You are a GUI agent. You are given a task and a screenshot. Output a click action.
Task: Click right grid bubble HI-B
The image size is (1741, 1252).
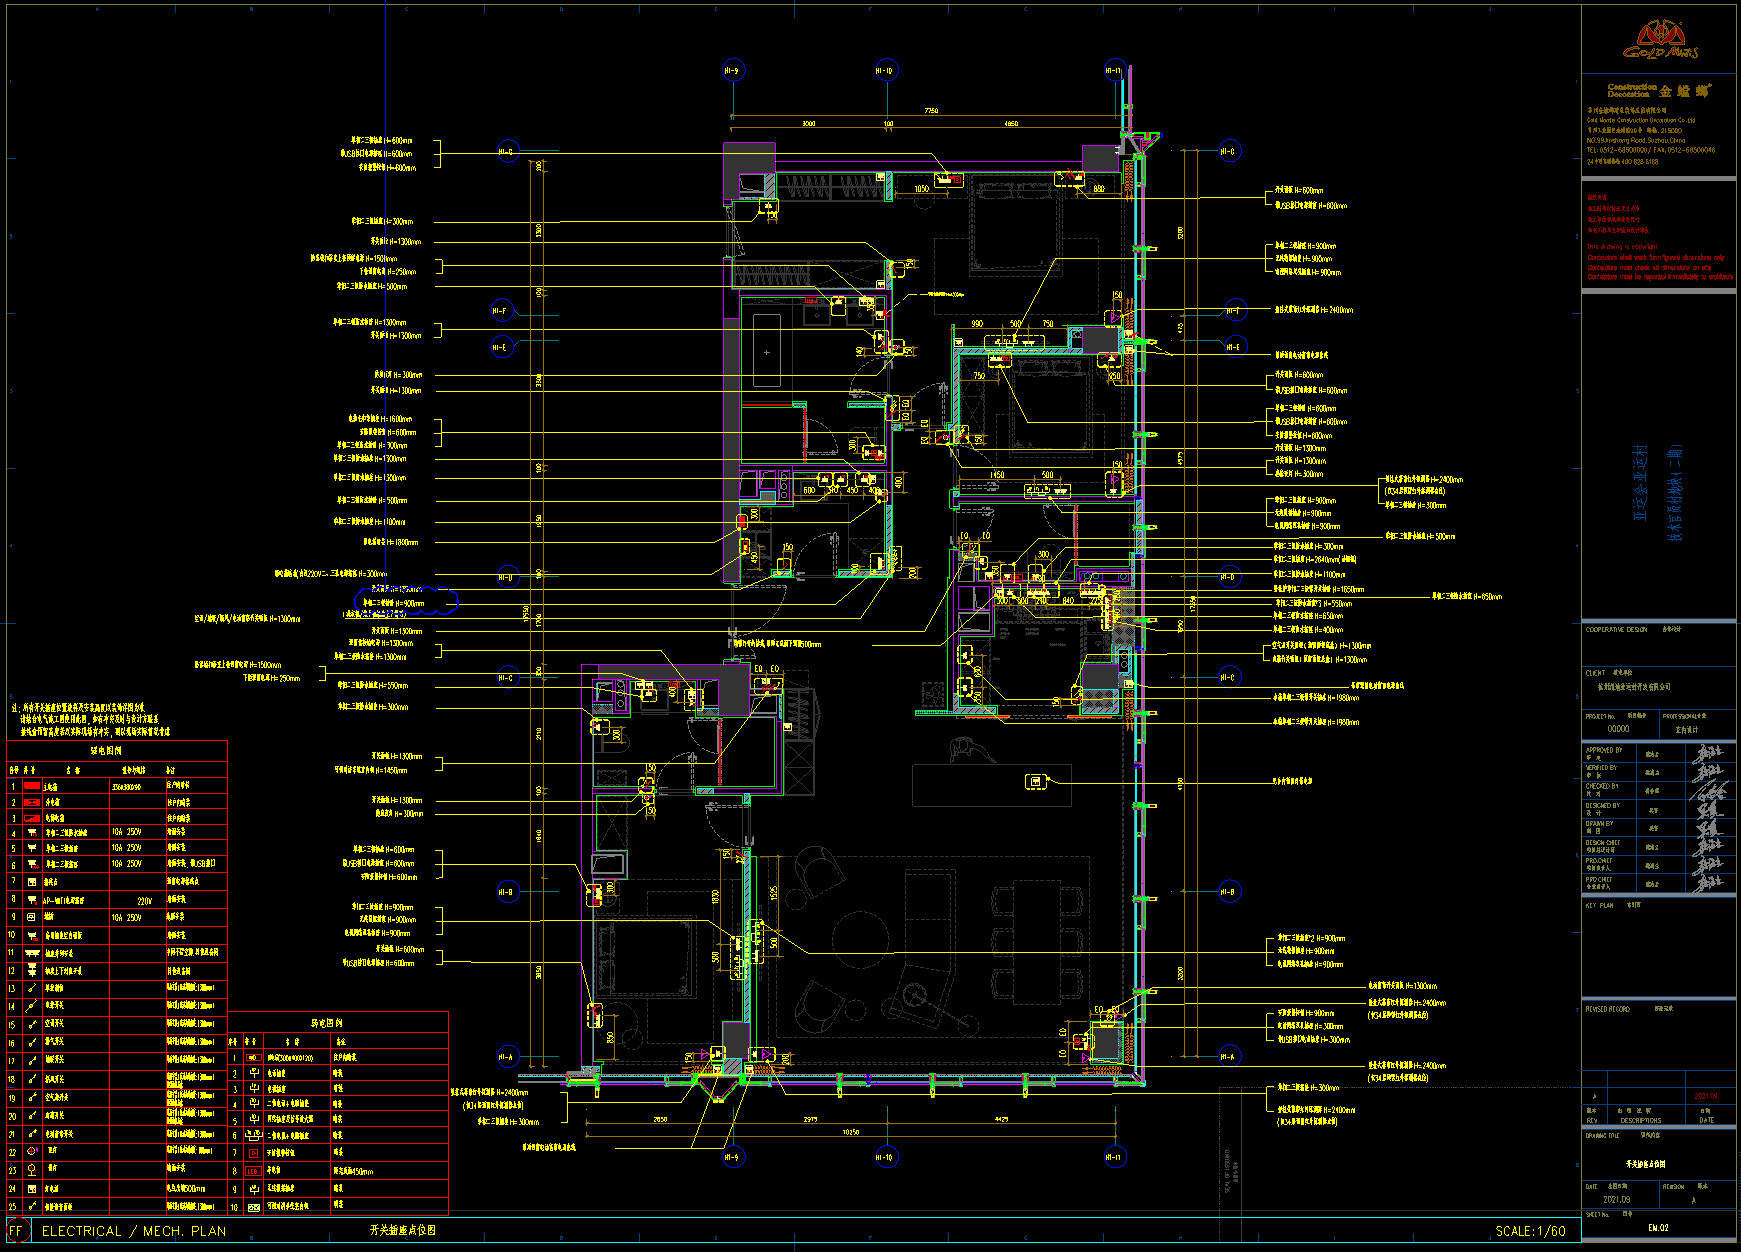coord(1228,892)
